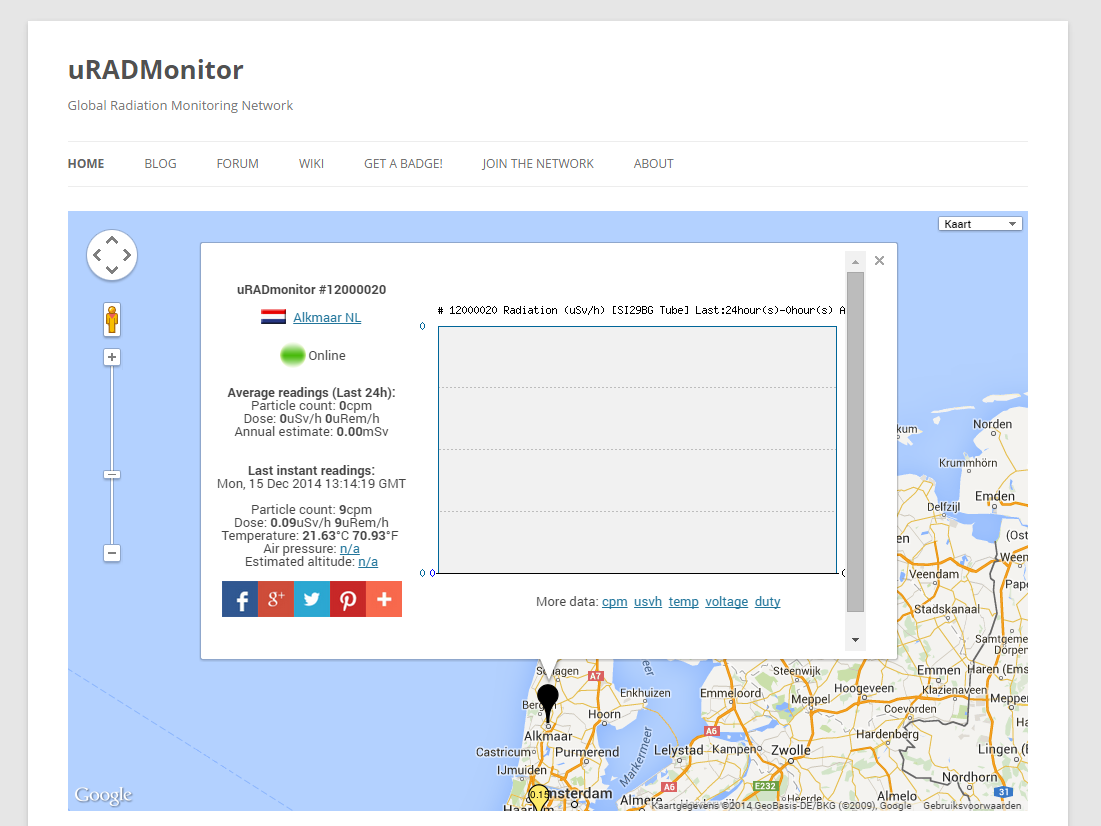This screenshot has width=1101, height=826.
Task: Open the WIKI menu item
Action: pyautogui.click(x=311, y=164)
